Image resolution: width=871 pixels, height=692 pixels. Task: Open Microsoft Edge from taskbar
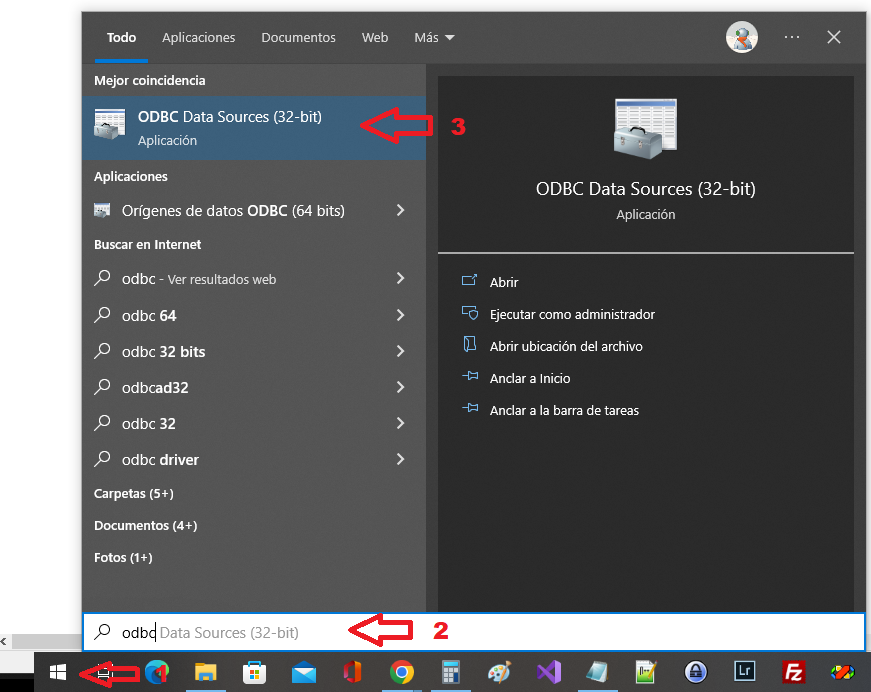(157, 673)
